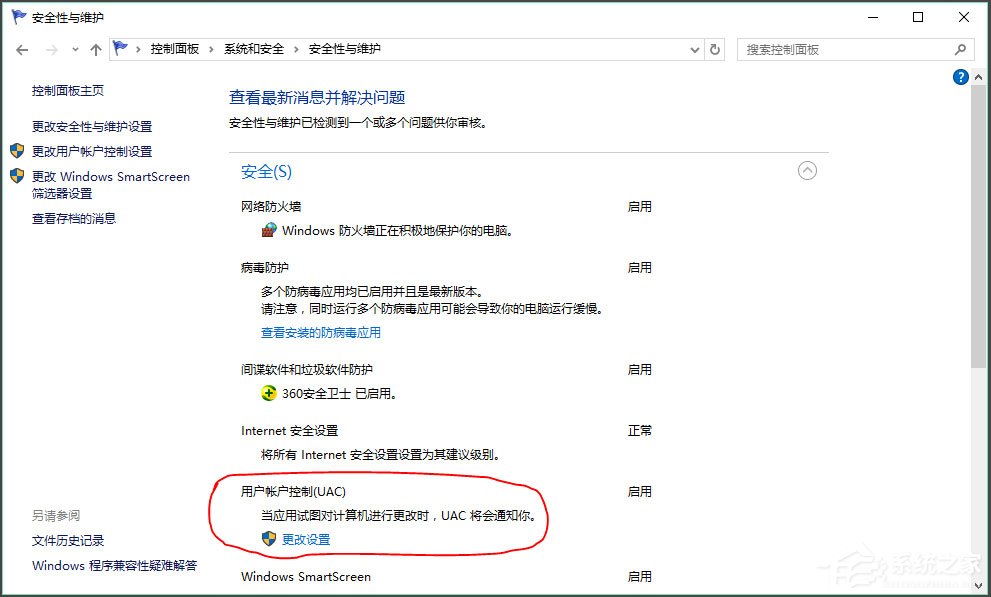This screenshot has width=991, height=597.
Task: Open help via the blue question mark icon
Action: tap(960, 76)
